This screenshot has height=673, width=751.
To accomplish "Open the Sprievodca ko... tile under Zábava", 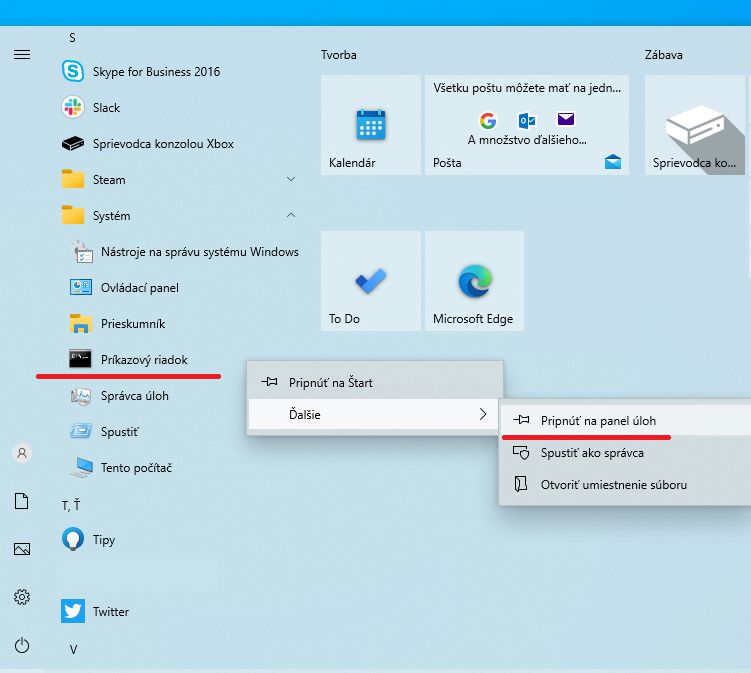I will point(694,125).
